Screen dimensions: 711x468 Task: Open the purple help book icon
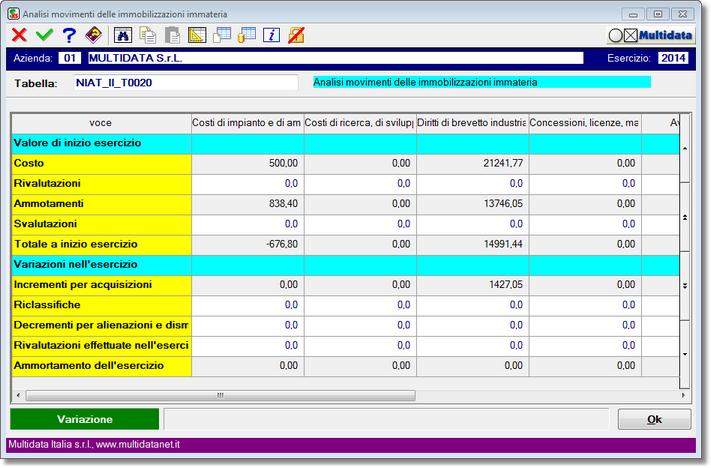pyautogui.click(x=94, y=35)
